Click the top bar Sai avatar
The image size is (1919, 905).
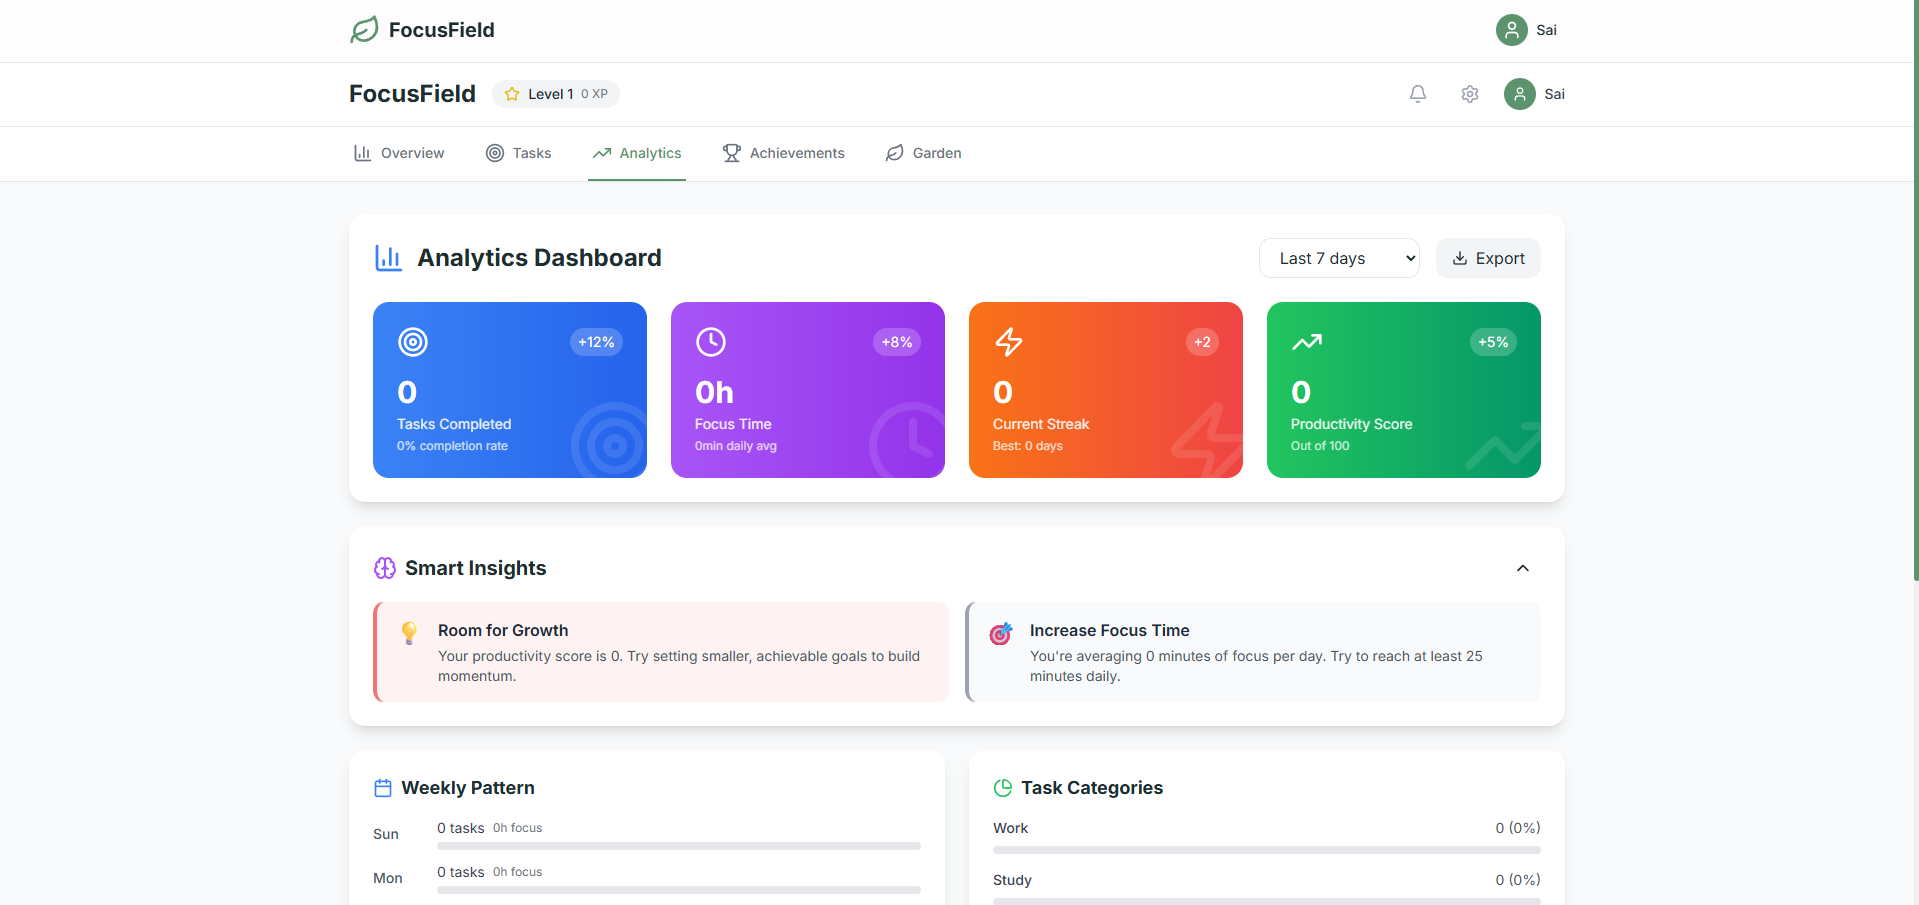(x=1512, y=30)
